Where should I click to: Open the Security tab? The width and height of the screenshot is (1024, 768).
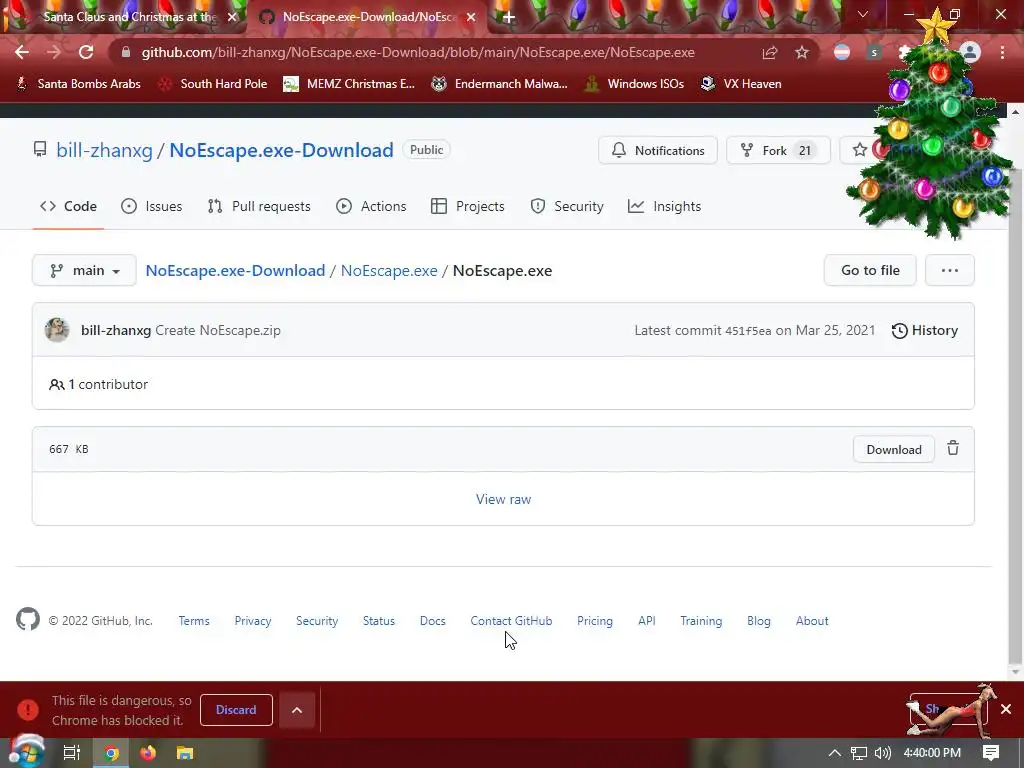coord(567,206)
